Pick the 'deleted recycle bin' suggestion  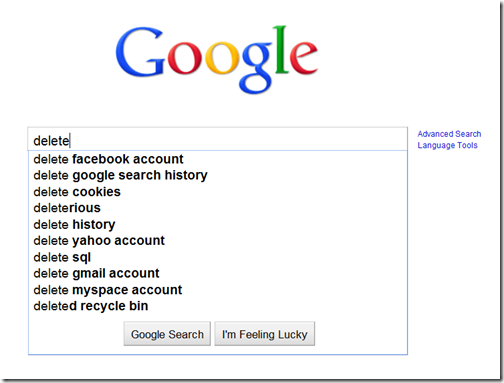point(218,306)
